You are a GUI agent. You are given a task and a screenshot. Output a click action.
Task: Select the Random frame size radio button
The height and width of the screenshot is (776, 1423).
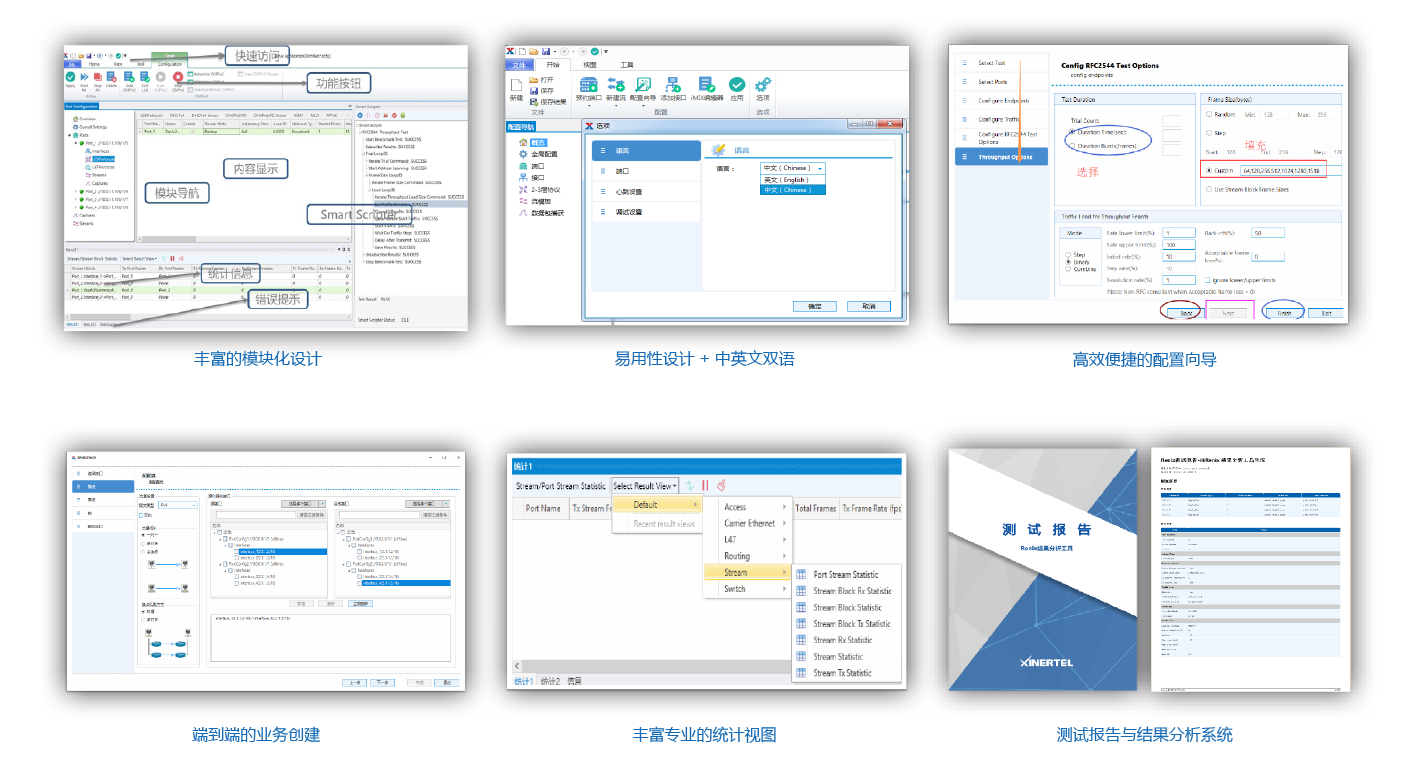pos(1208,114)
